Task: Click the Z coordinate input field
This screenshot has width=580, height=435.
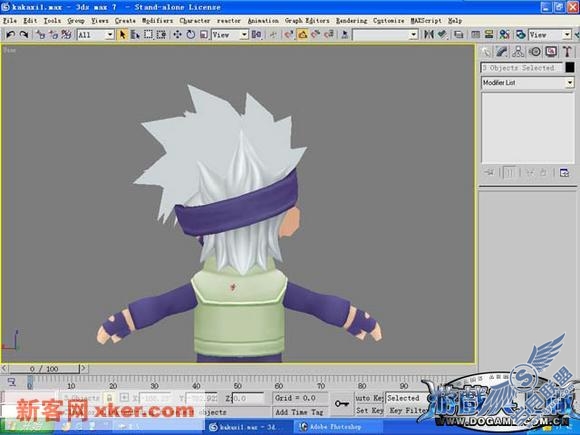Action: pyautogui.click(x=248, y=398)
